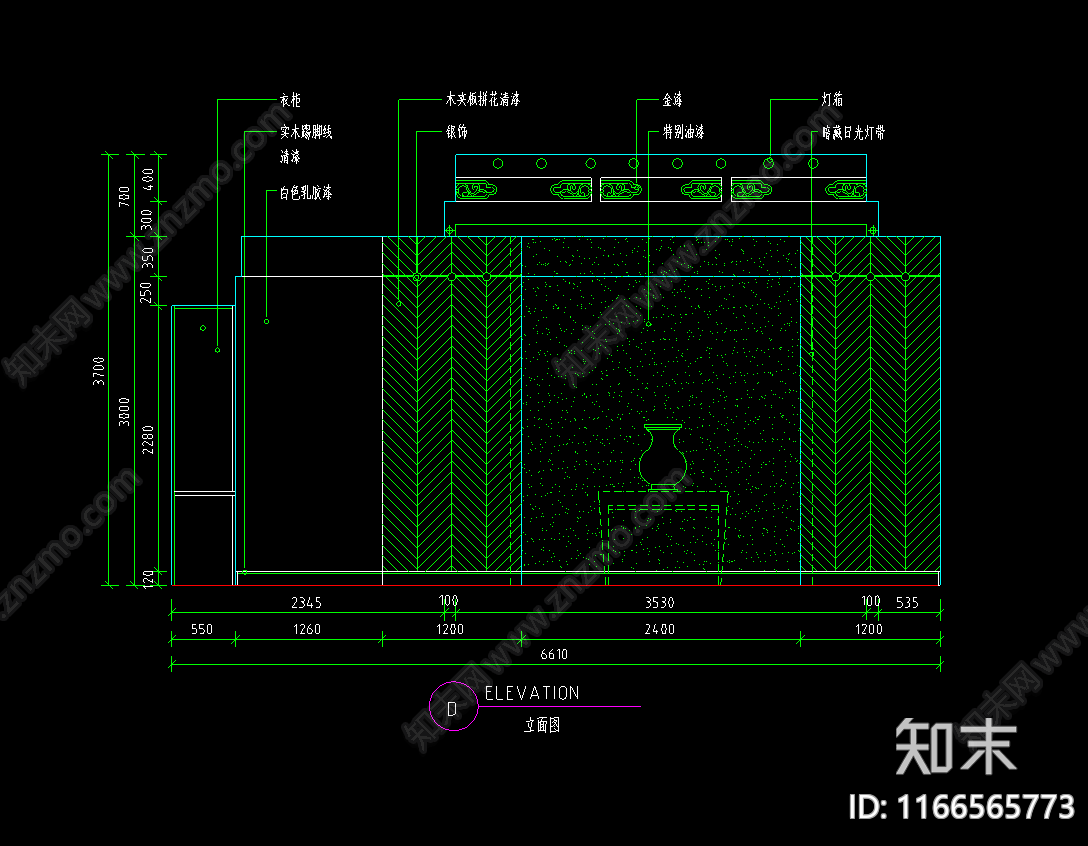
Task: Select the 实木踢脚线 annotation text
Action: [x=306, y=132]
